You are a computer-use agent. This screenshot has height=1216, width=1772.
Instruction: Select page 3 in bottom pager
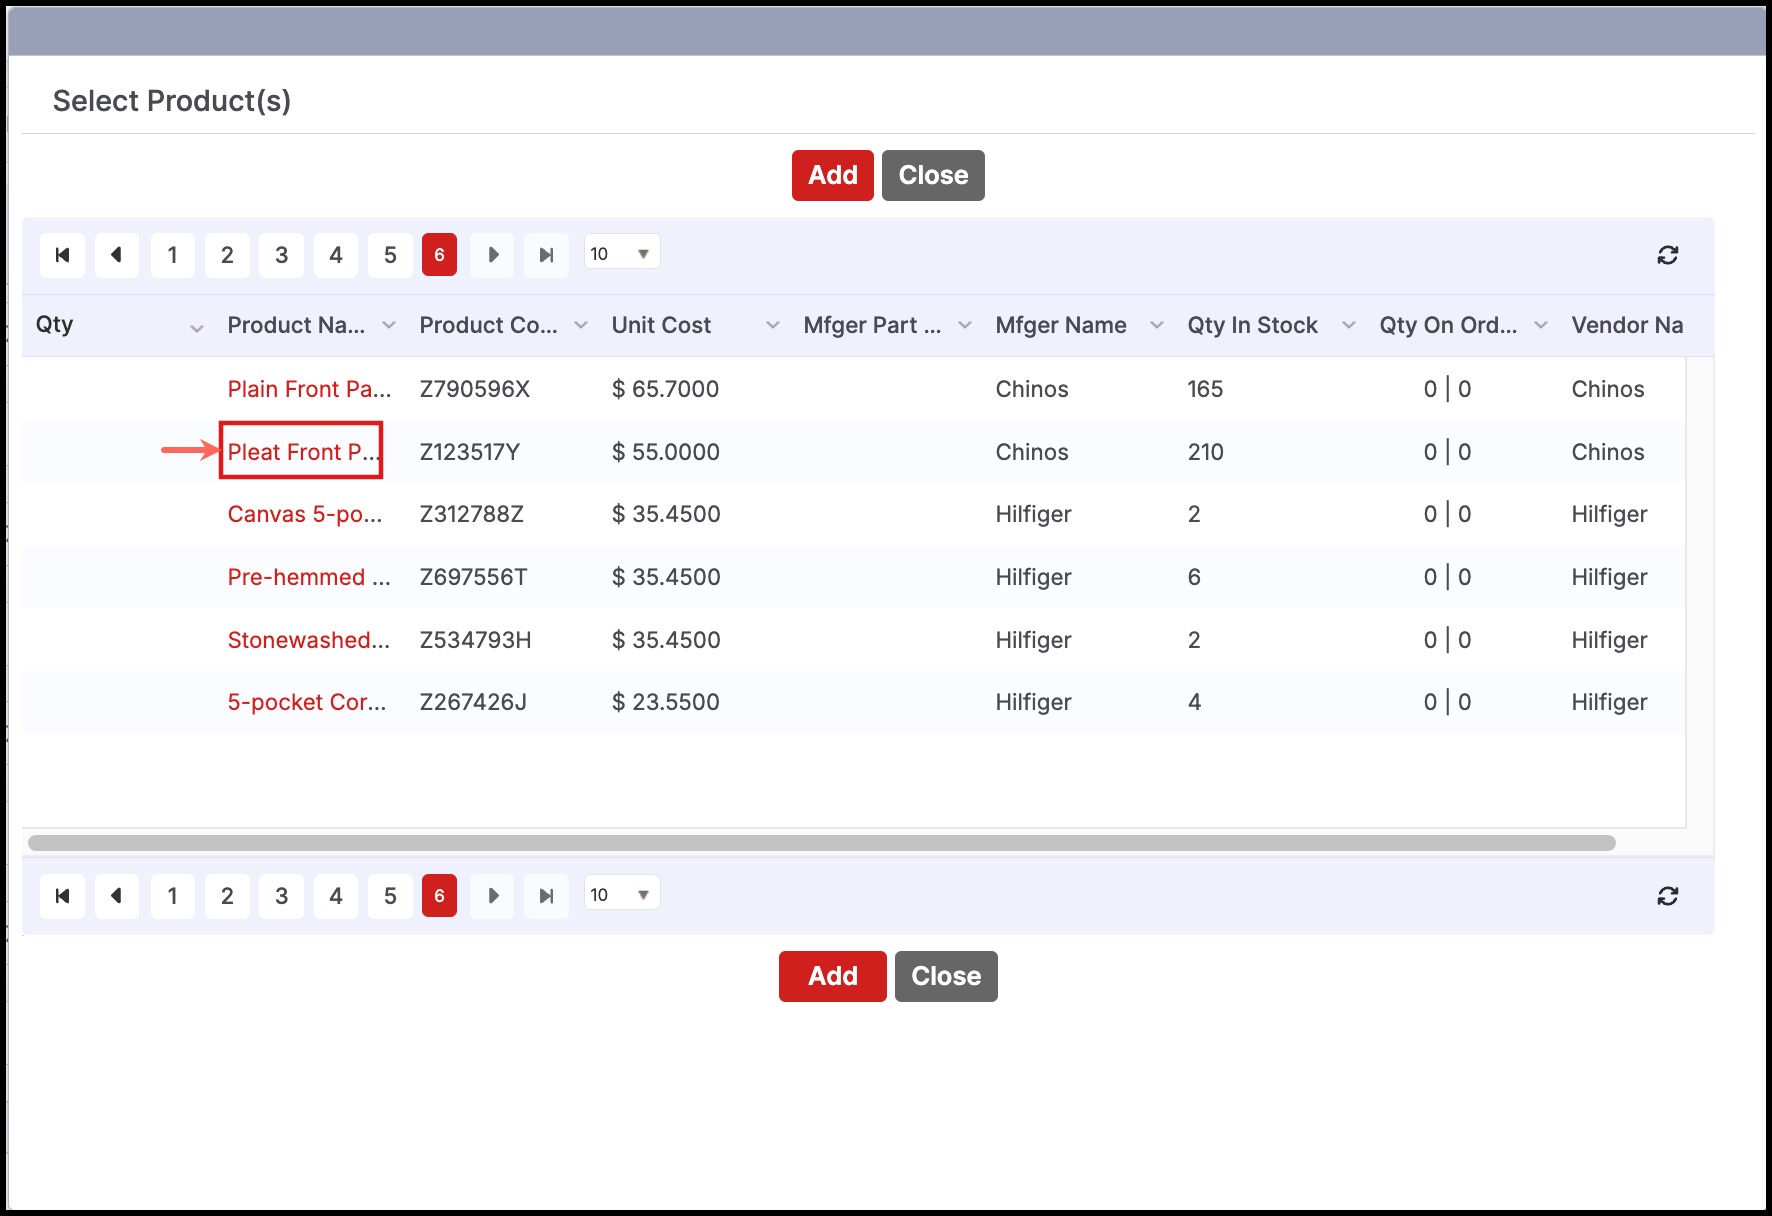tap(282, 896)
